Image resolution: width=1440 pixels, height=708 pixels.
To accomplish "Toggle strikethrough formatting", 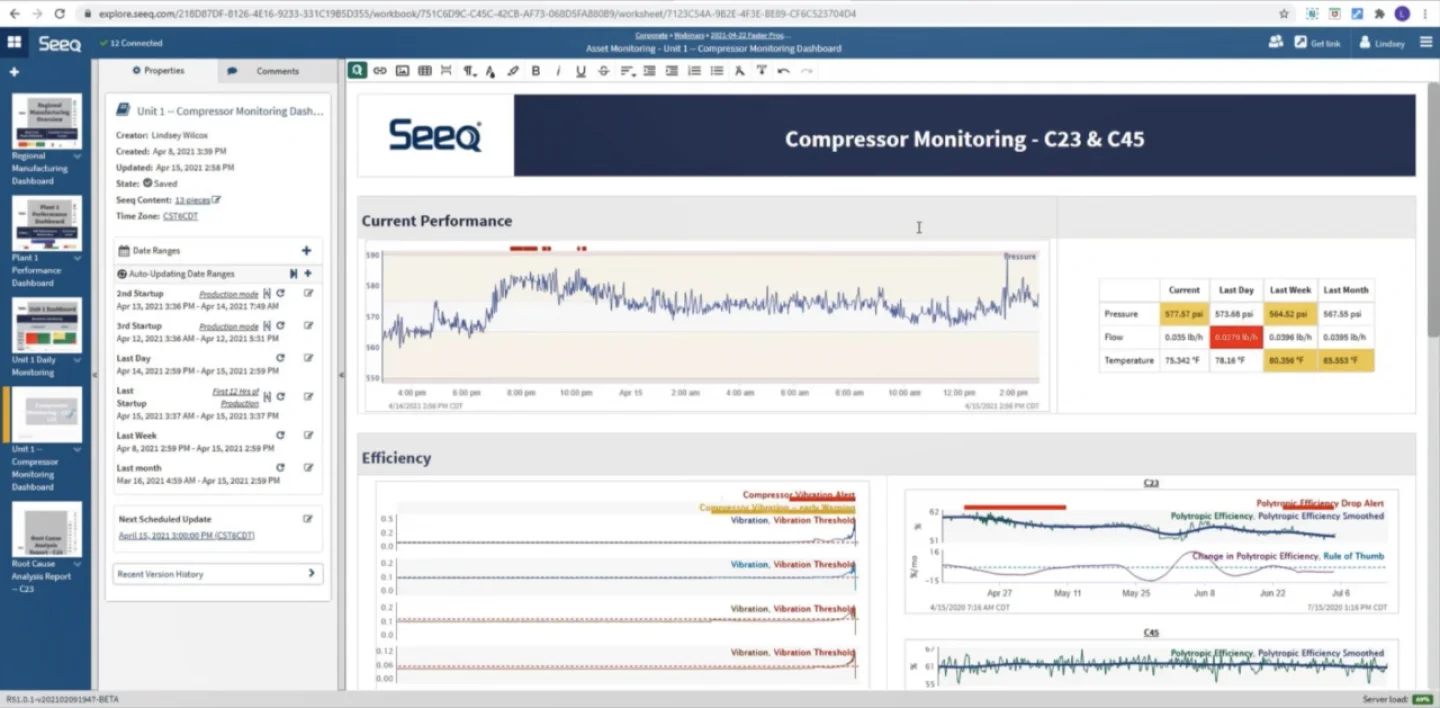I will click(603, 71).
